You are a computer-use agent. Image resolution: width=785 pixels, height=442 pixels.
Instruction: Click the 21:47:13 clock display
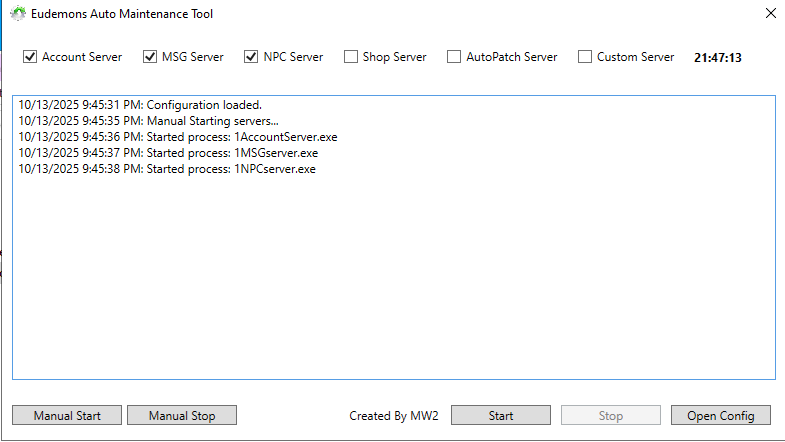[717, 58]
